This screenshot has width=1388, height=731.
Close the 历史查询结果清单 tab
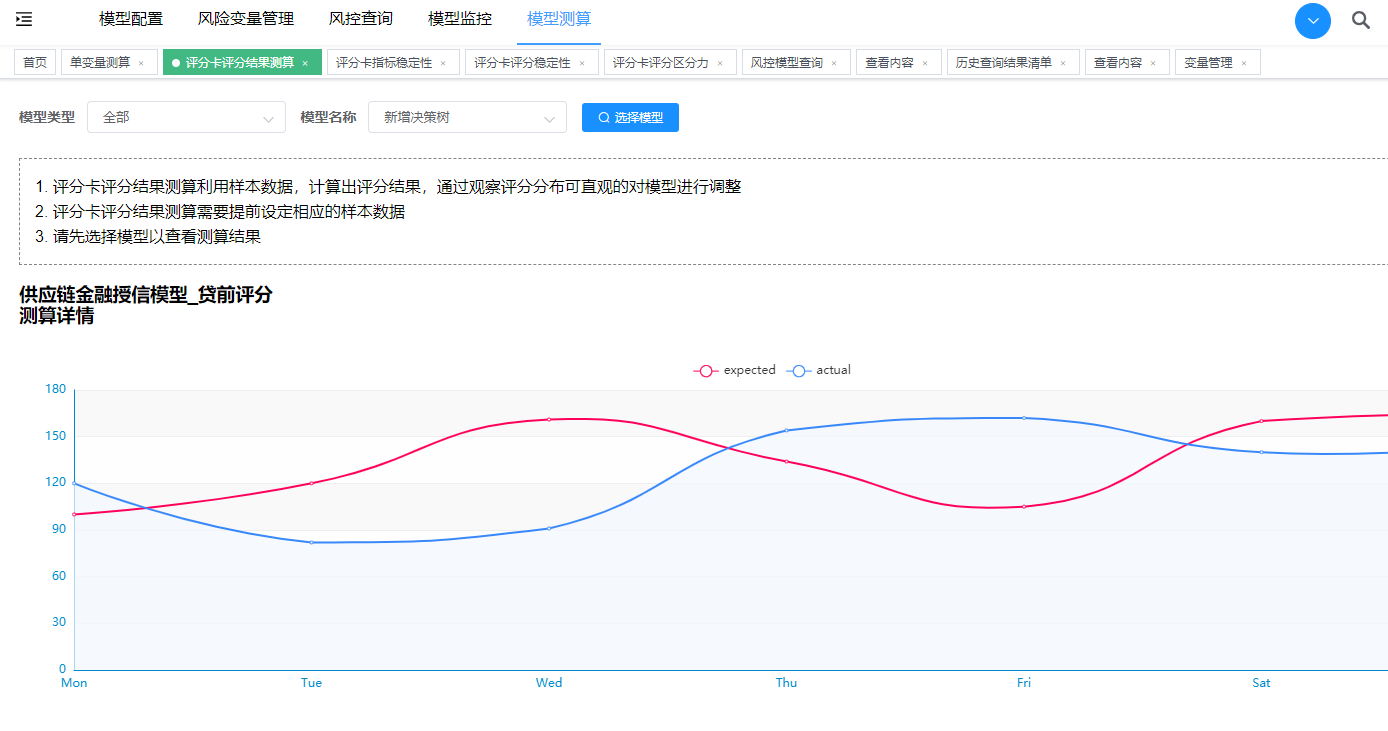click(1063, 63)
